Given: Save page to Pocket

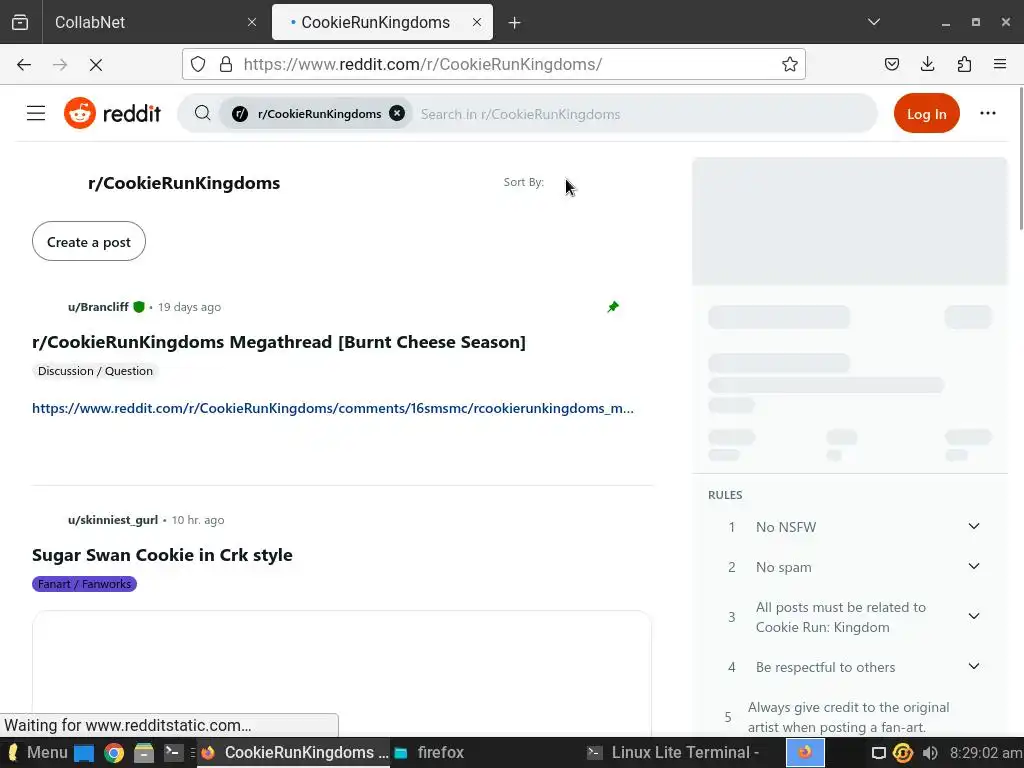Looking at the screenshot, I should coord(891,64).
